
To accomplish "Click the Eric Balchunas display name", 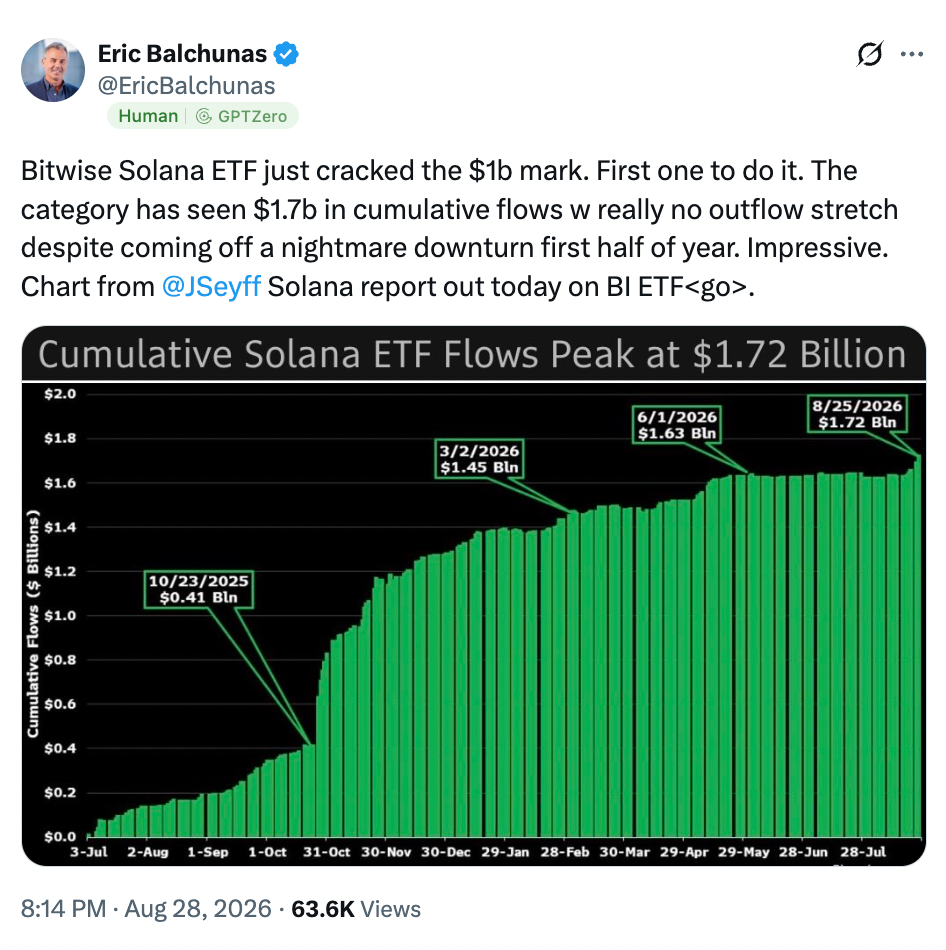I will tap(182, 54).
